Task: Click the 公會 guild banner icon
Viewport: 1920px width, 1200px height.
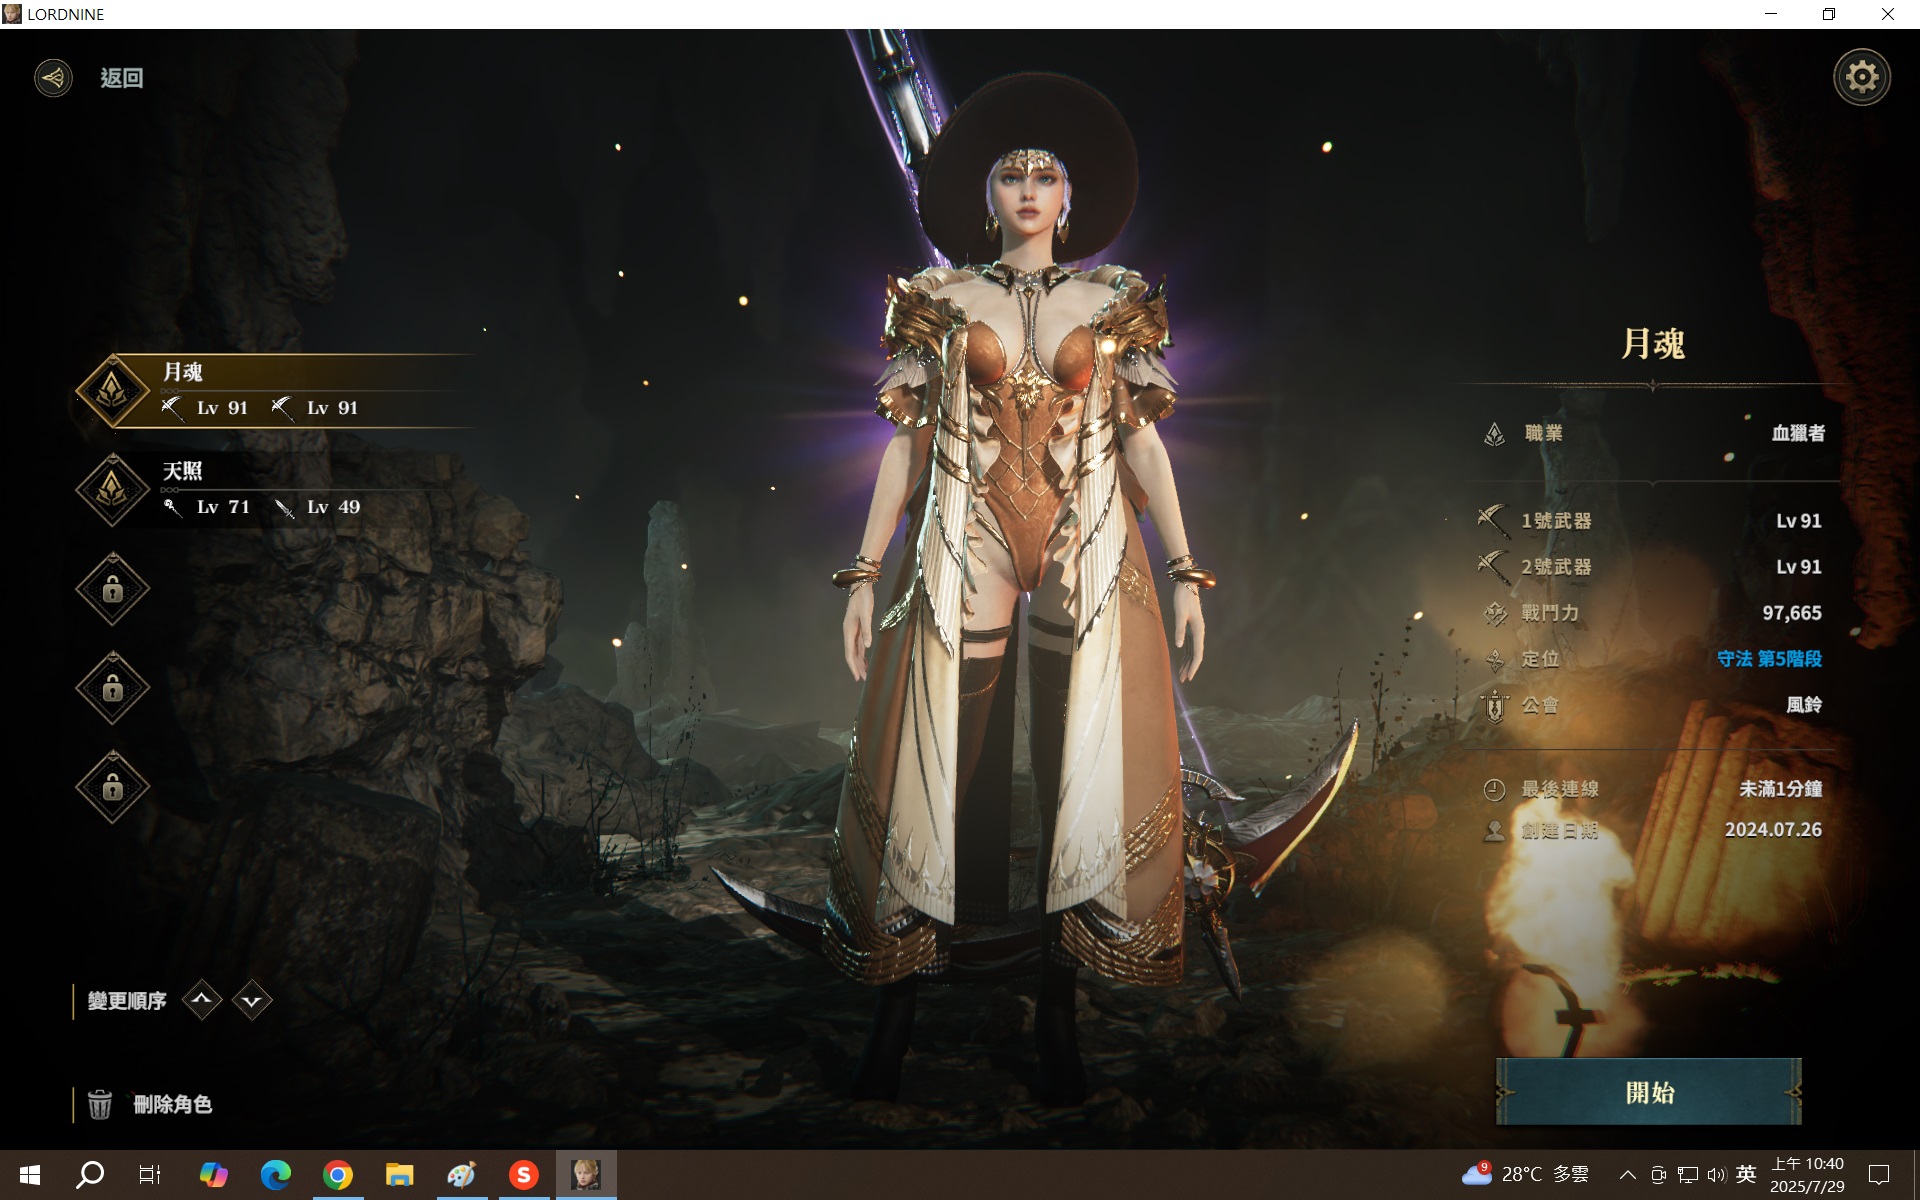Action: tap(1495, 706)
